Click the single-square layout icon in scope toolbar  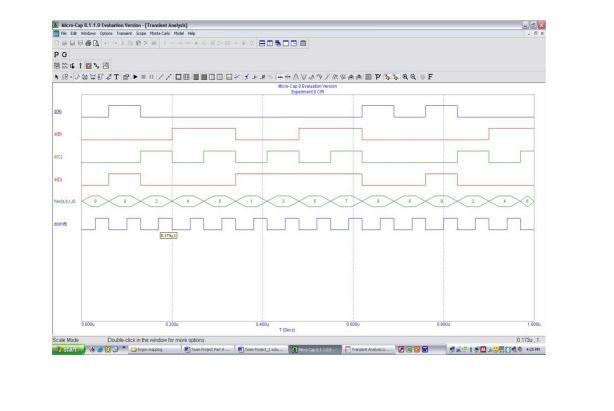pyautogui.click(x=179, y=77)
